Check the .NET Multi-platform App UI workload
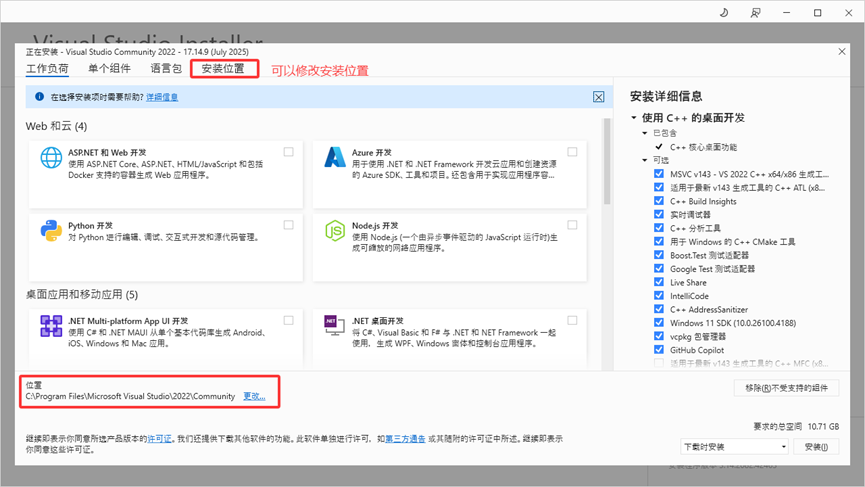The image size is (865, 487). point(289,320)
